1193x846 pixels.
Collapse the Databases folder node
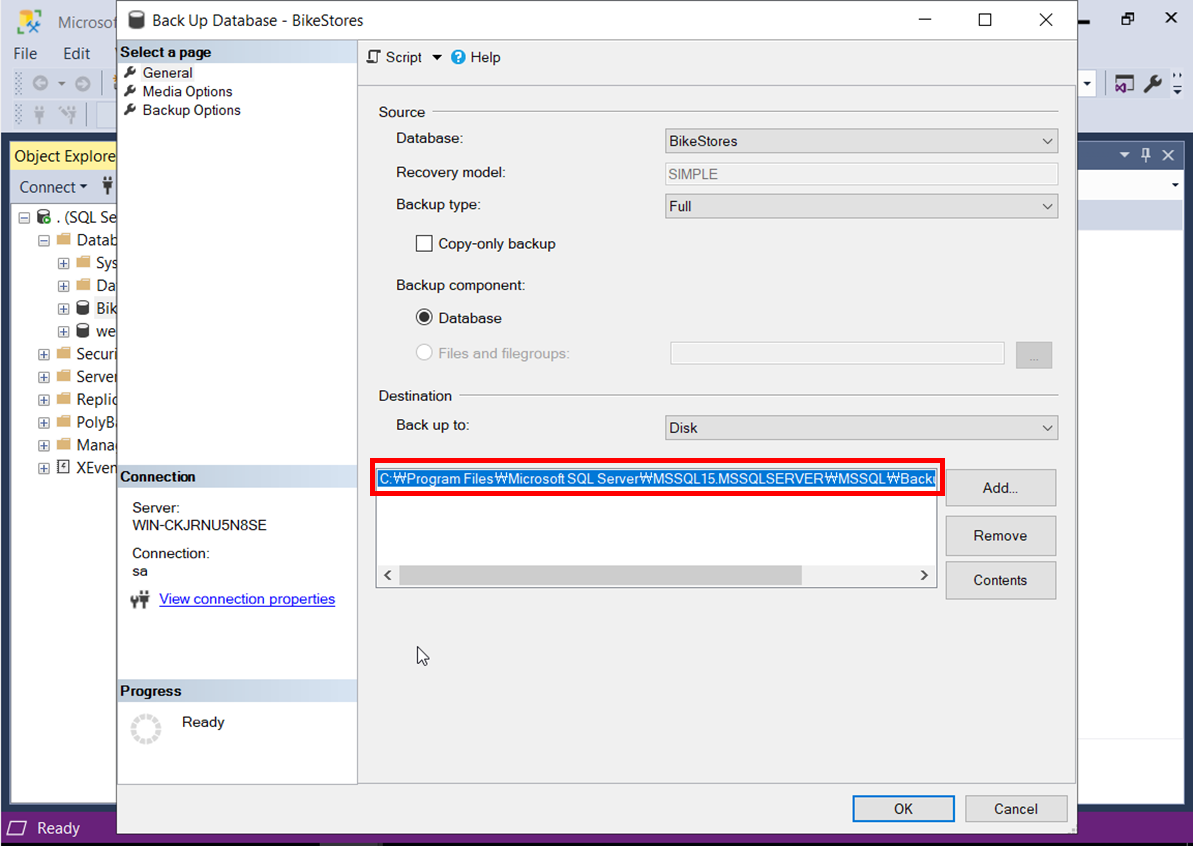click(x=44, y=240)
